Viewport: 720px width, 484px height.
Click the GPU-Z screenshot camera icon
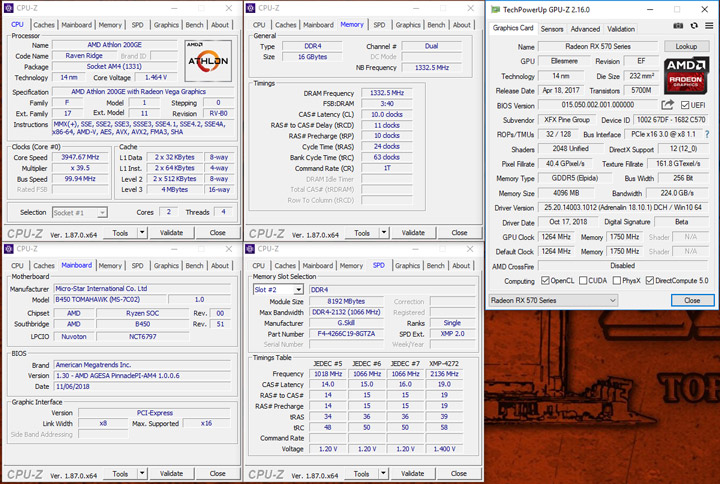click(x=678, y=26)
